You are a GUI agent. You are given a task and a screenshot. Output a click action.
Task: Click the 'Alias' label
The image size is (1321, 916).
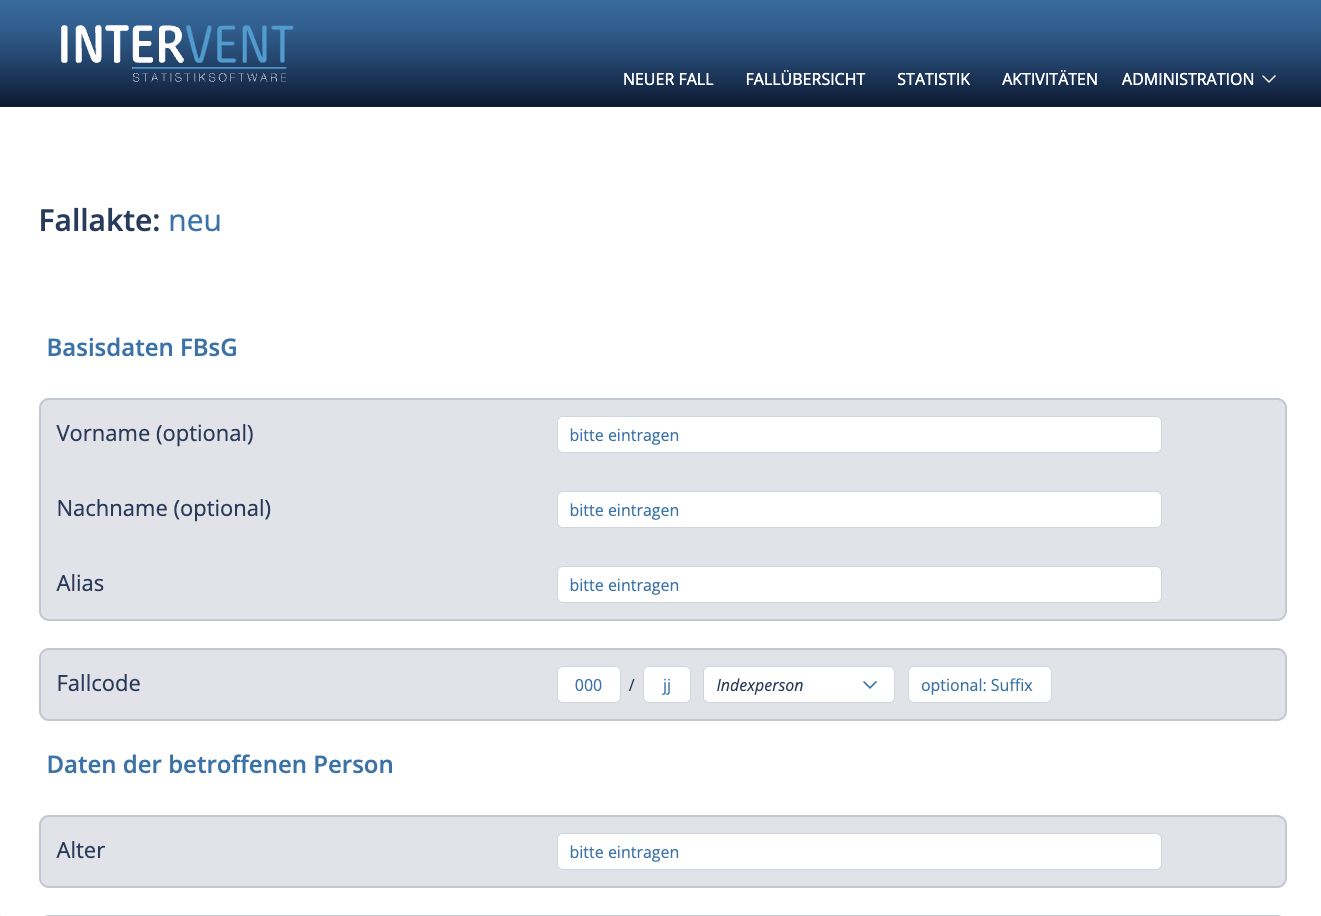pos(80,584)
